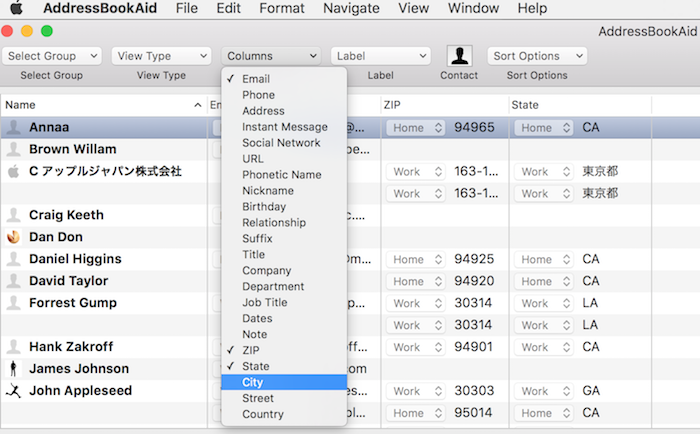Click John Appleseed's state value GA
The image size is (700, 434).
[x=591, y=391]
